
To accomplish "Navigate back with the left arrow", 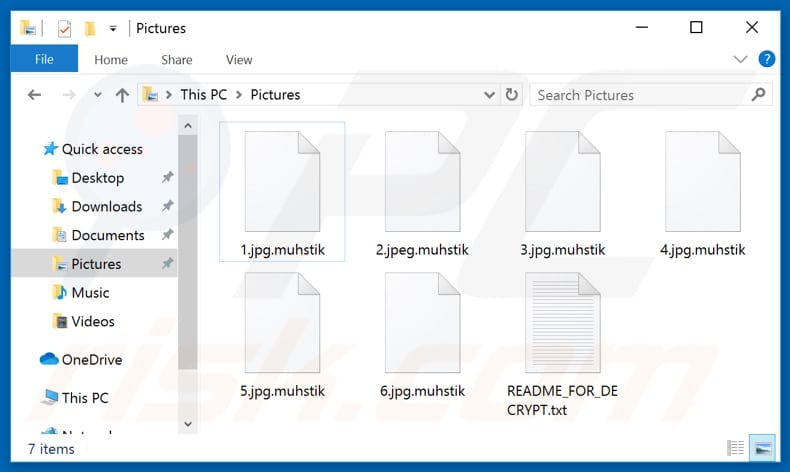I will tap(34, 95).
